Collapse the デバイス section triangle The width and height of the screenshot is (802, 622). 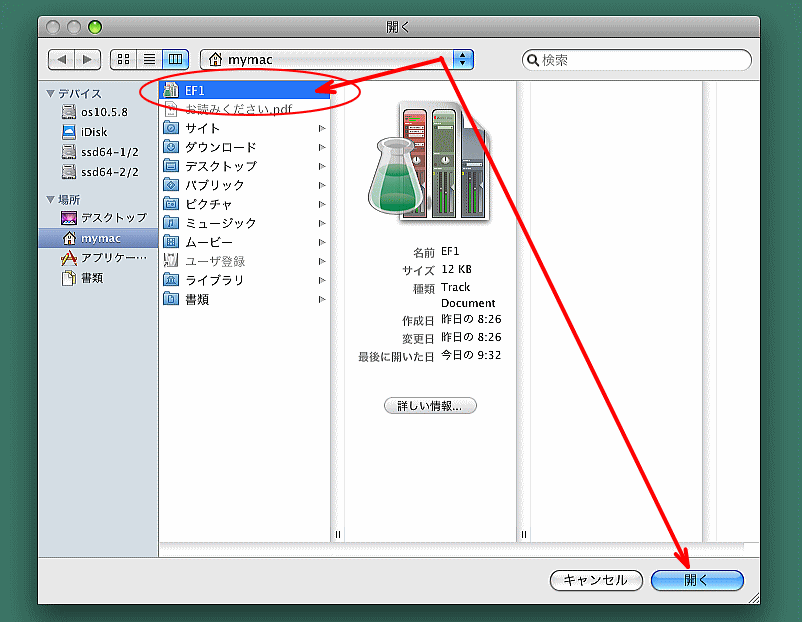click(x=50, y=94)
